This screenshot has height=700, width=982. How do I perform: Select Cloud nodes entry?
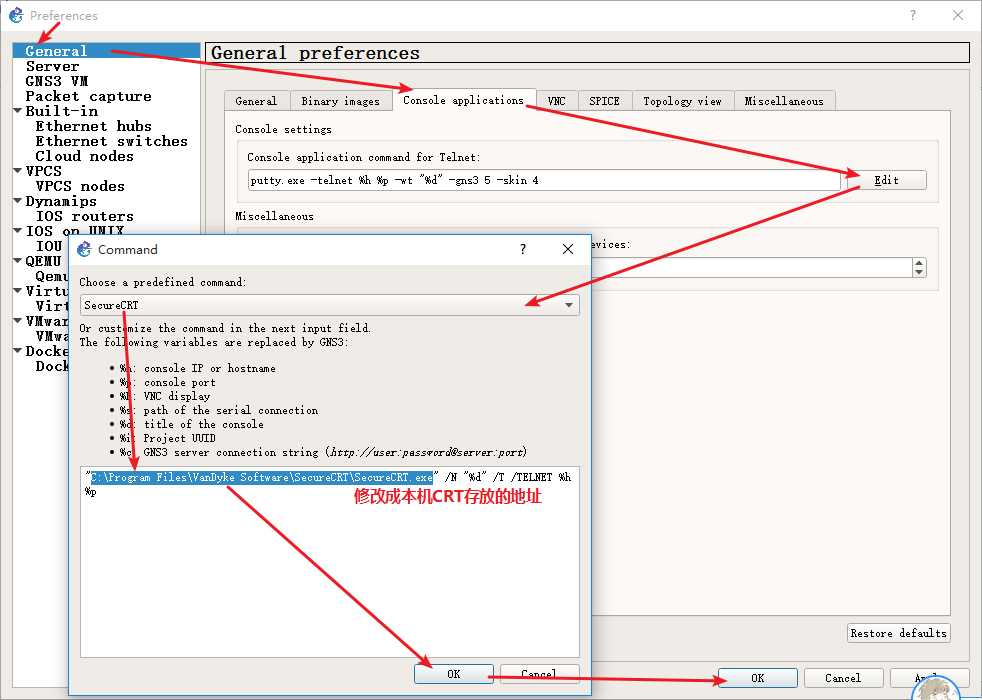[x=85, y=156]
